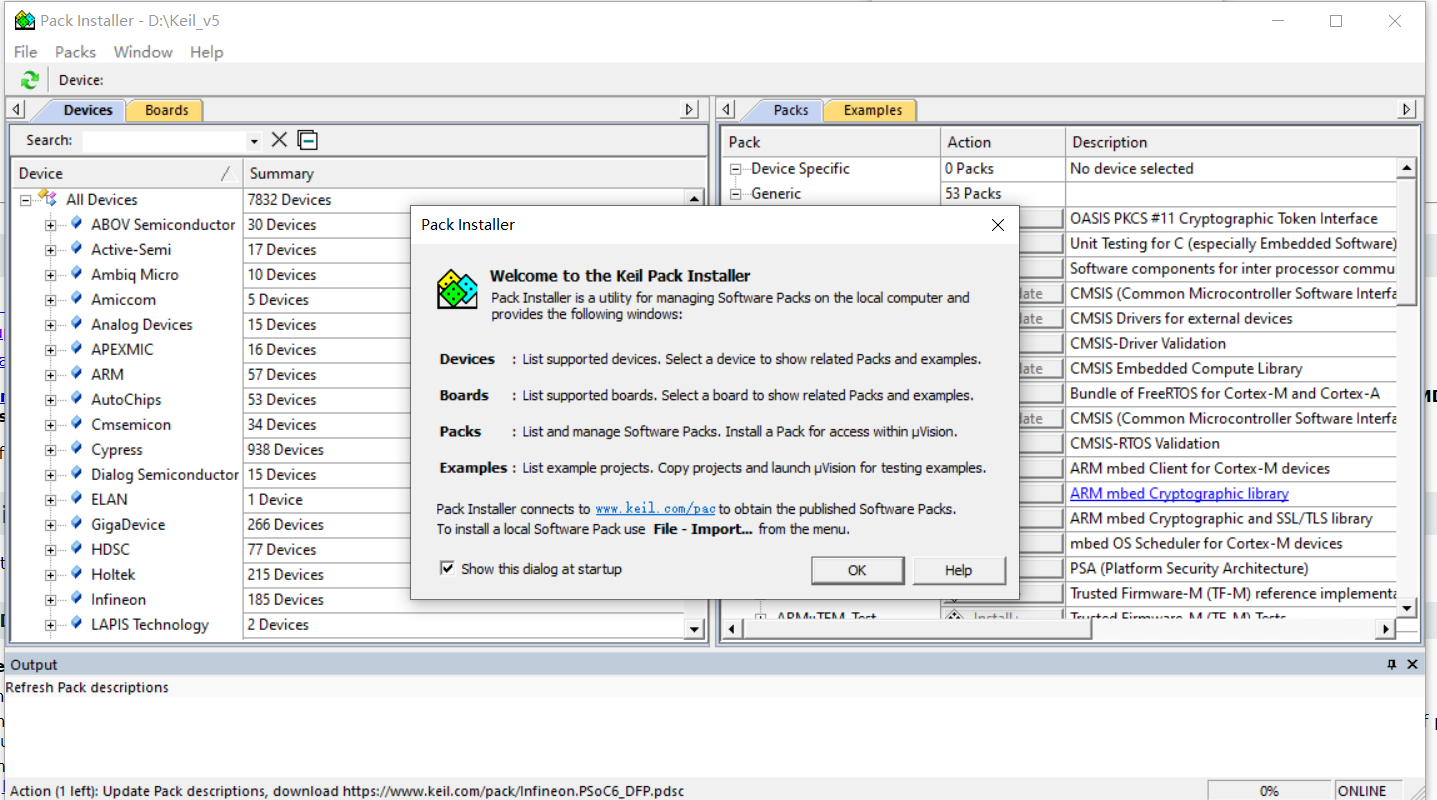The image size is (1437, 800).
Task: Select the LAPIS Technology tree row
Action: (x=150, y=624)
